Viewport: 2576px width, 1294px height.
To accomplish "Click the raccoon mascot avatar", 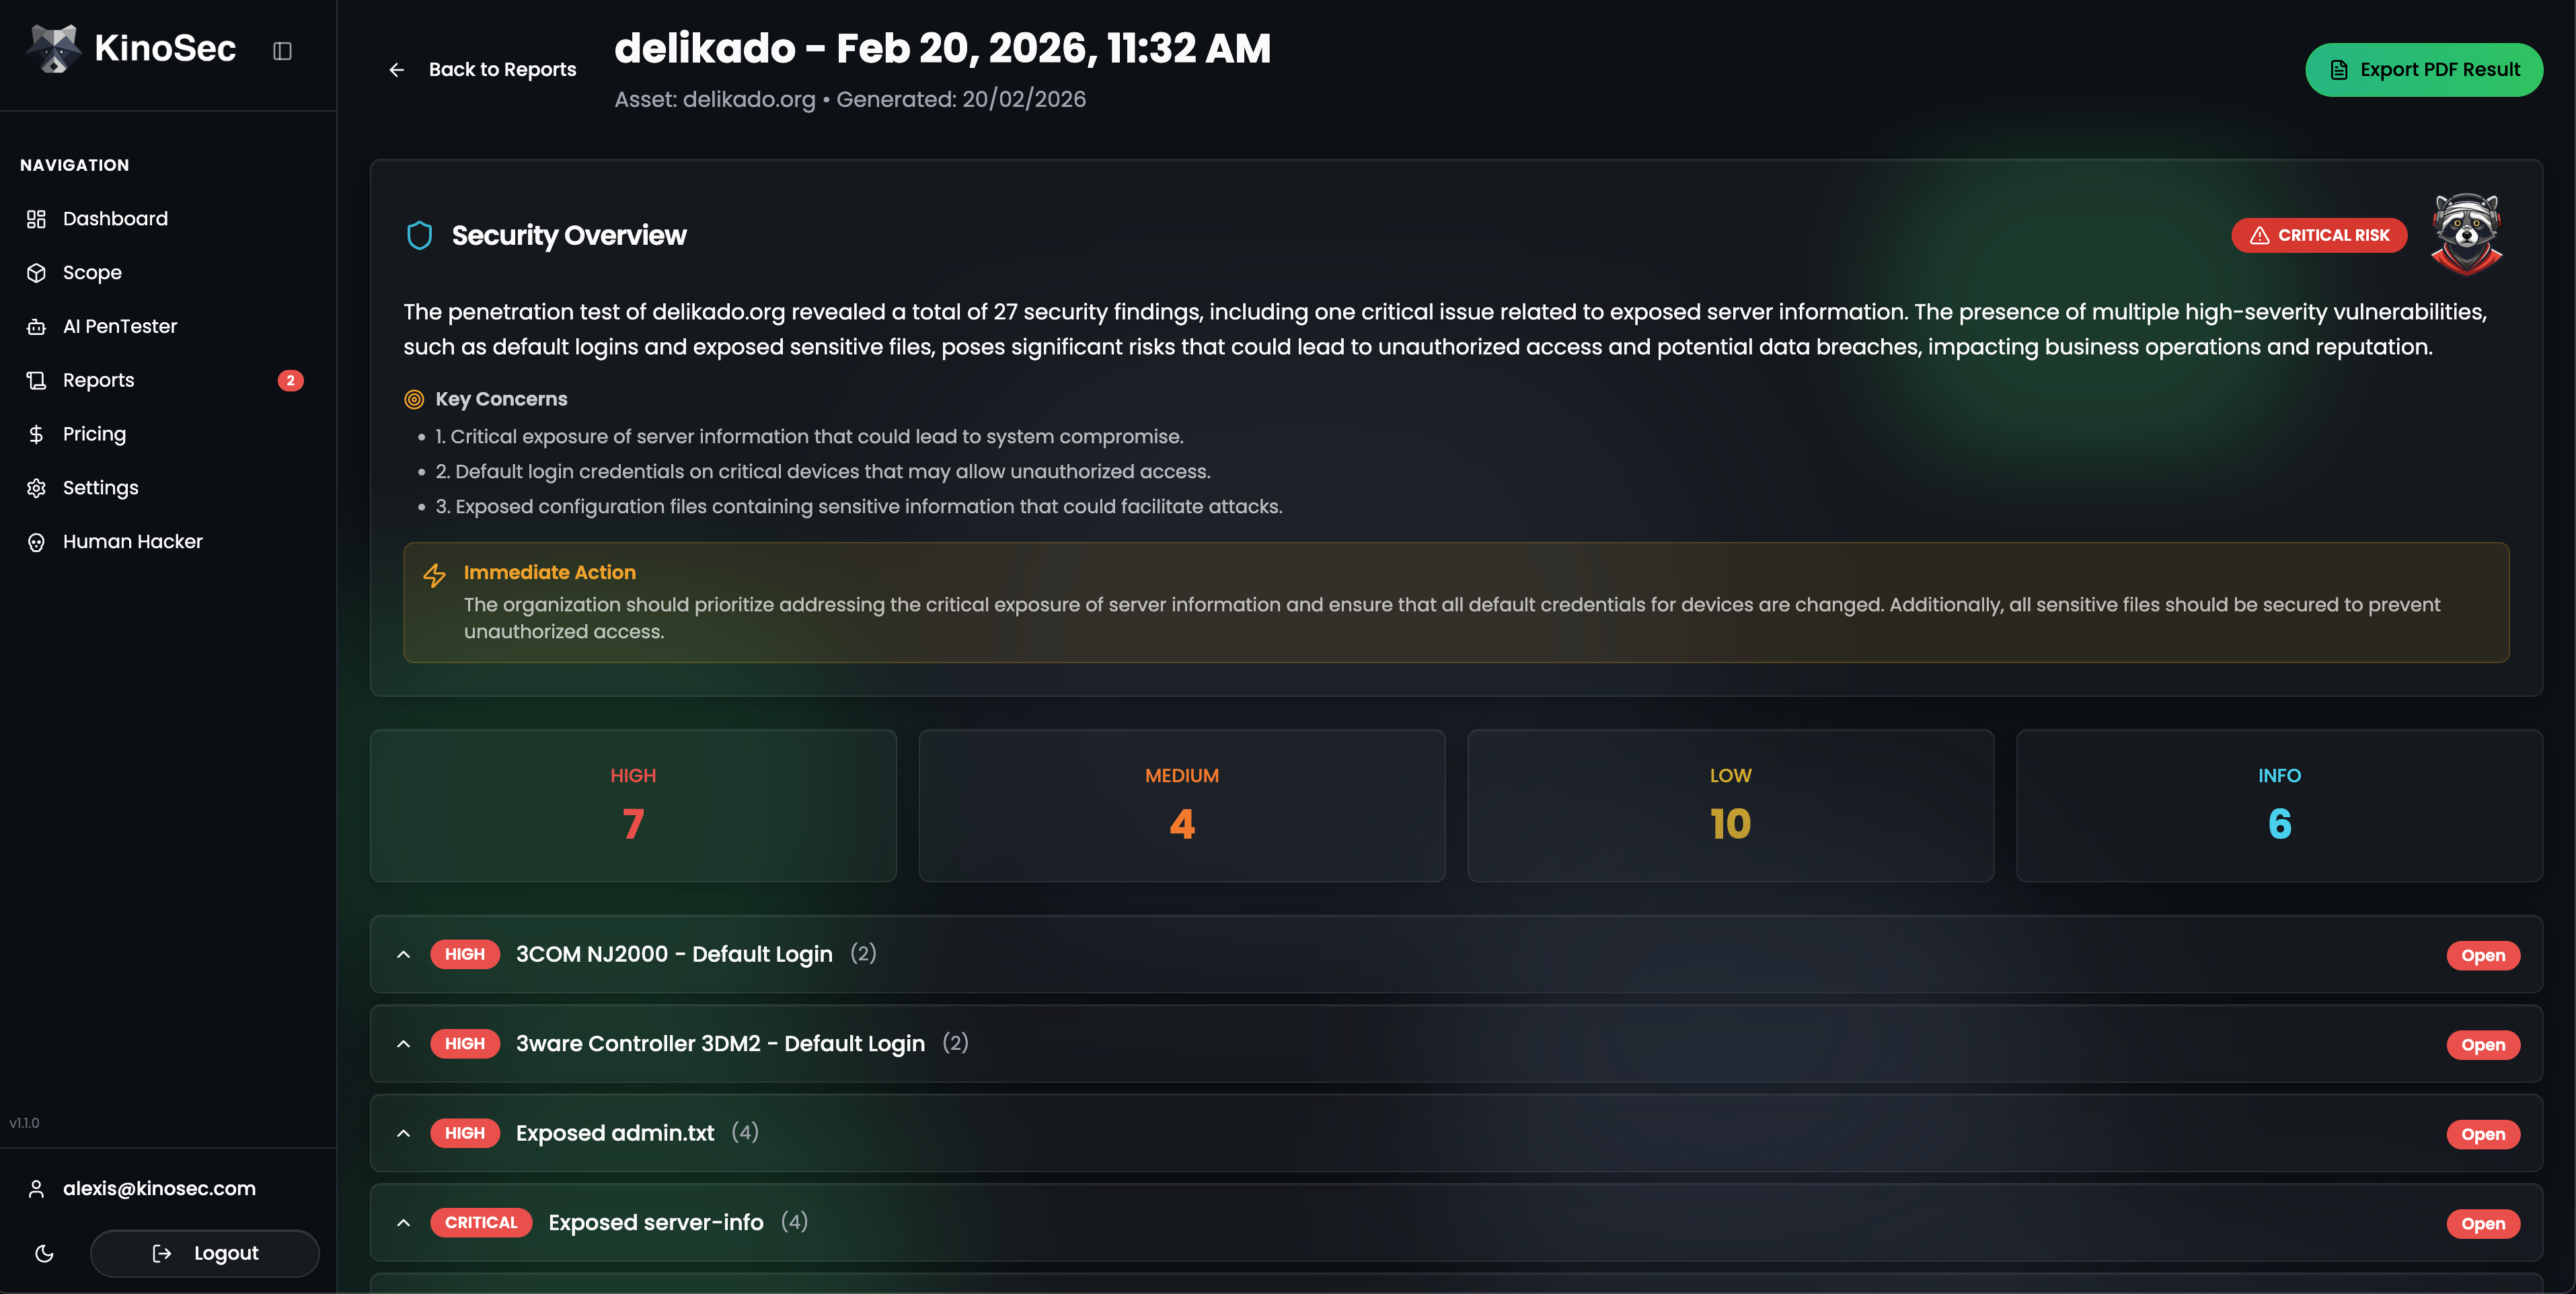I will (x=2467, y=234).
